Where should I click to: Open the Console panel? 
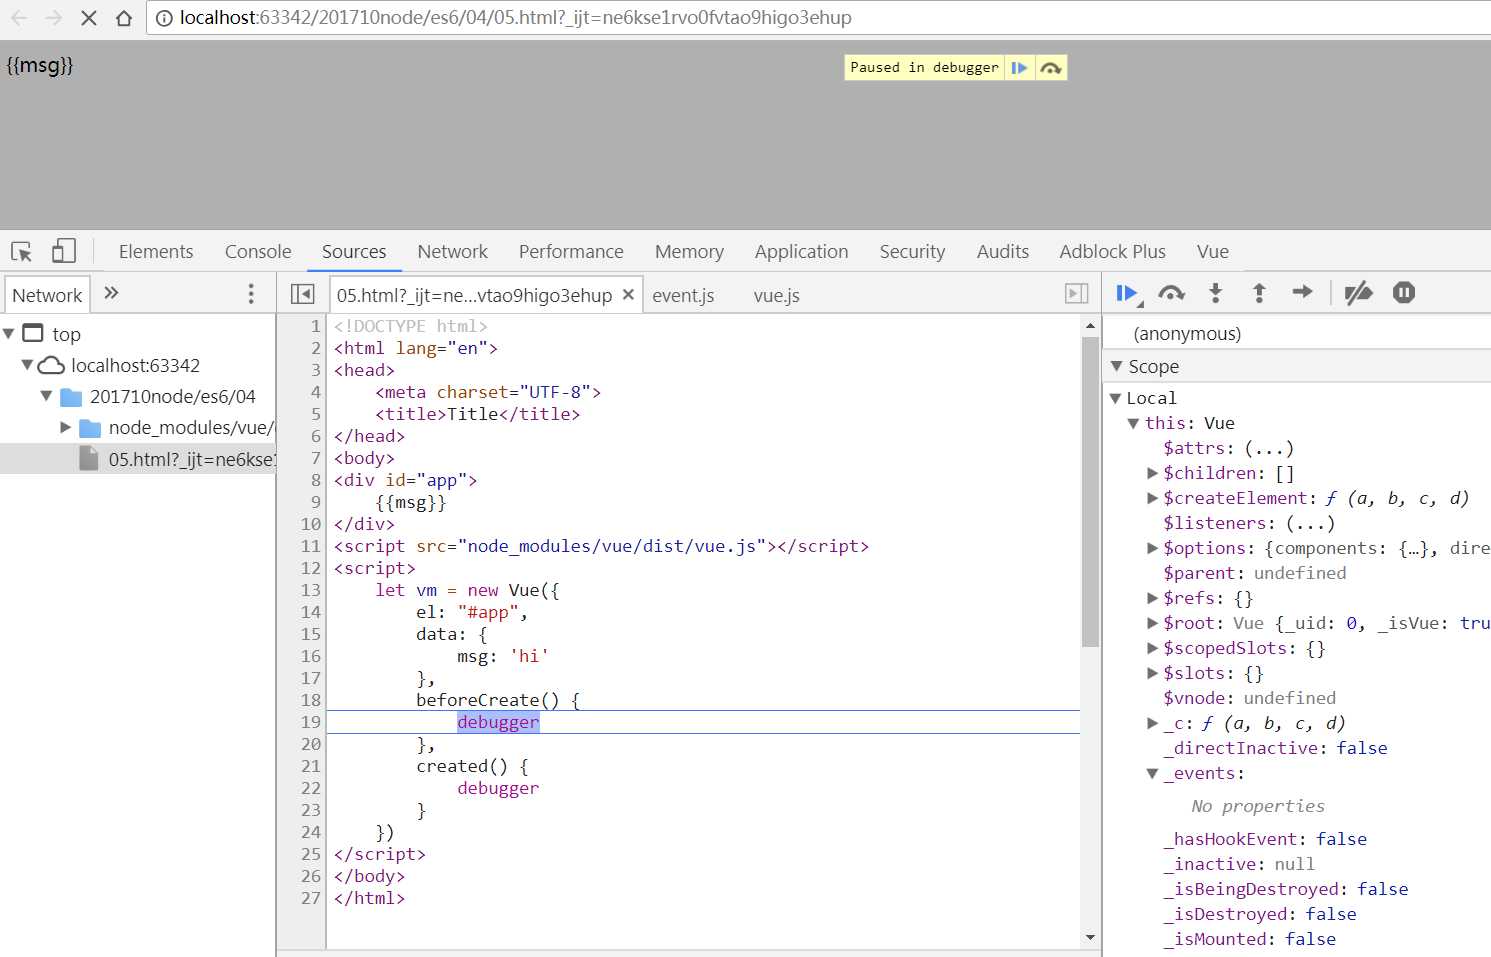coord(258,252)
